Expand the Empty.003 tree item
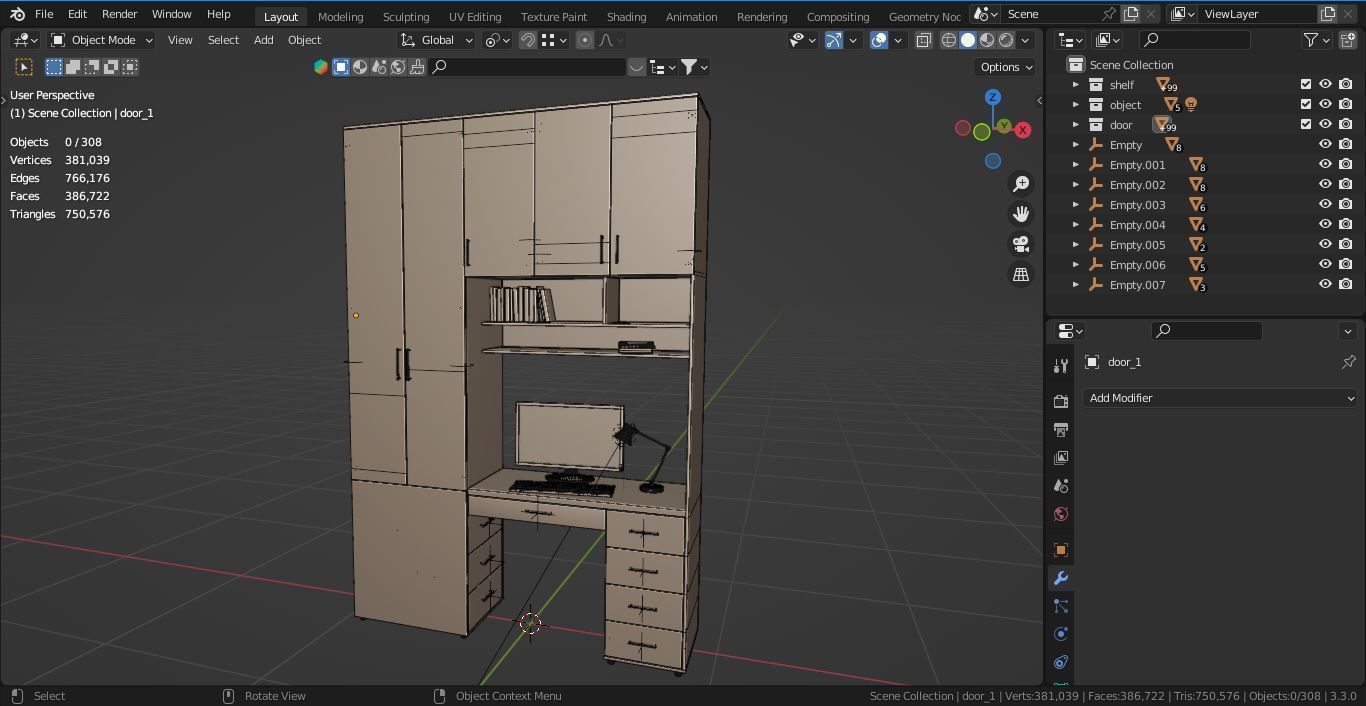The image size is (1366, 706). [1076, 205]
